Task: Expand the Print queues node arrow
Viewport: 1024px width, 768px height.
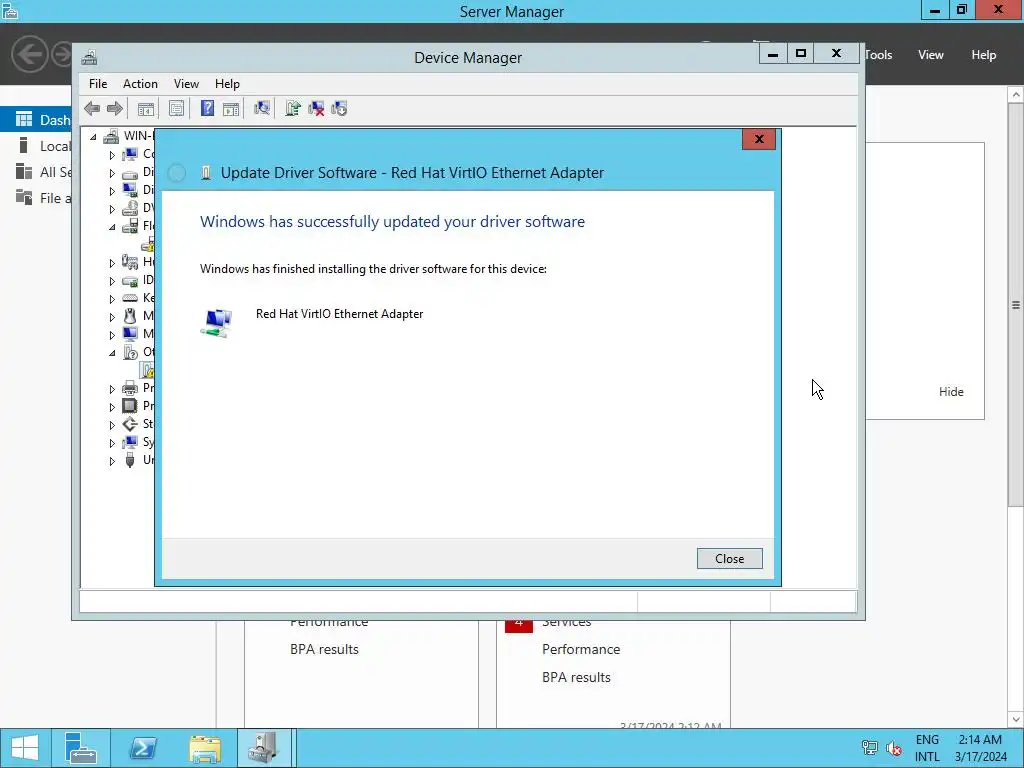Action: (112, 389)
